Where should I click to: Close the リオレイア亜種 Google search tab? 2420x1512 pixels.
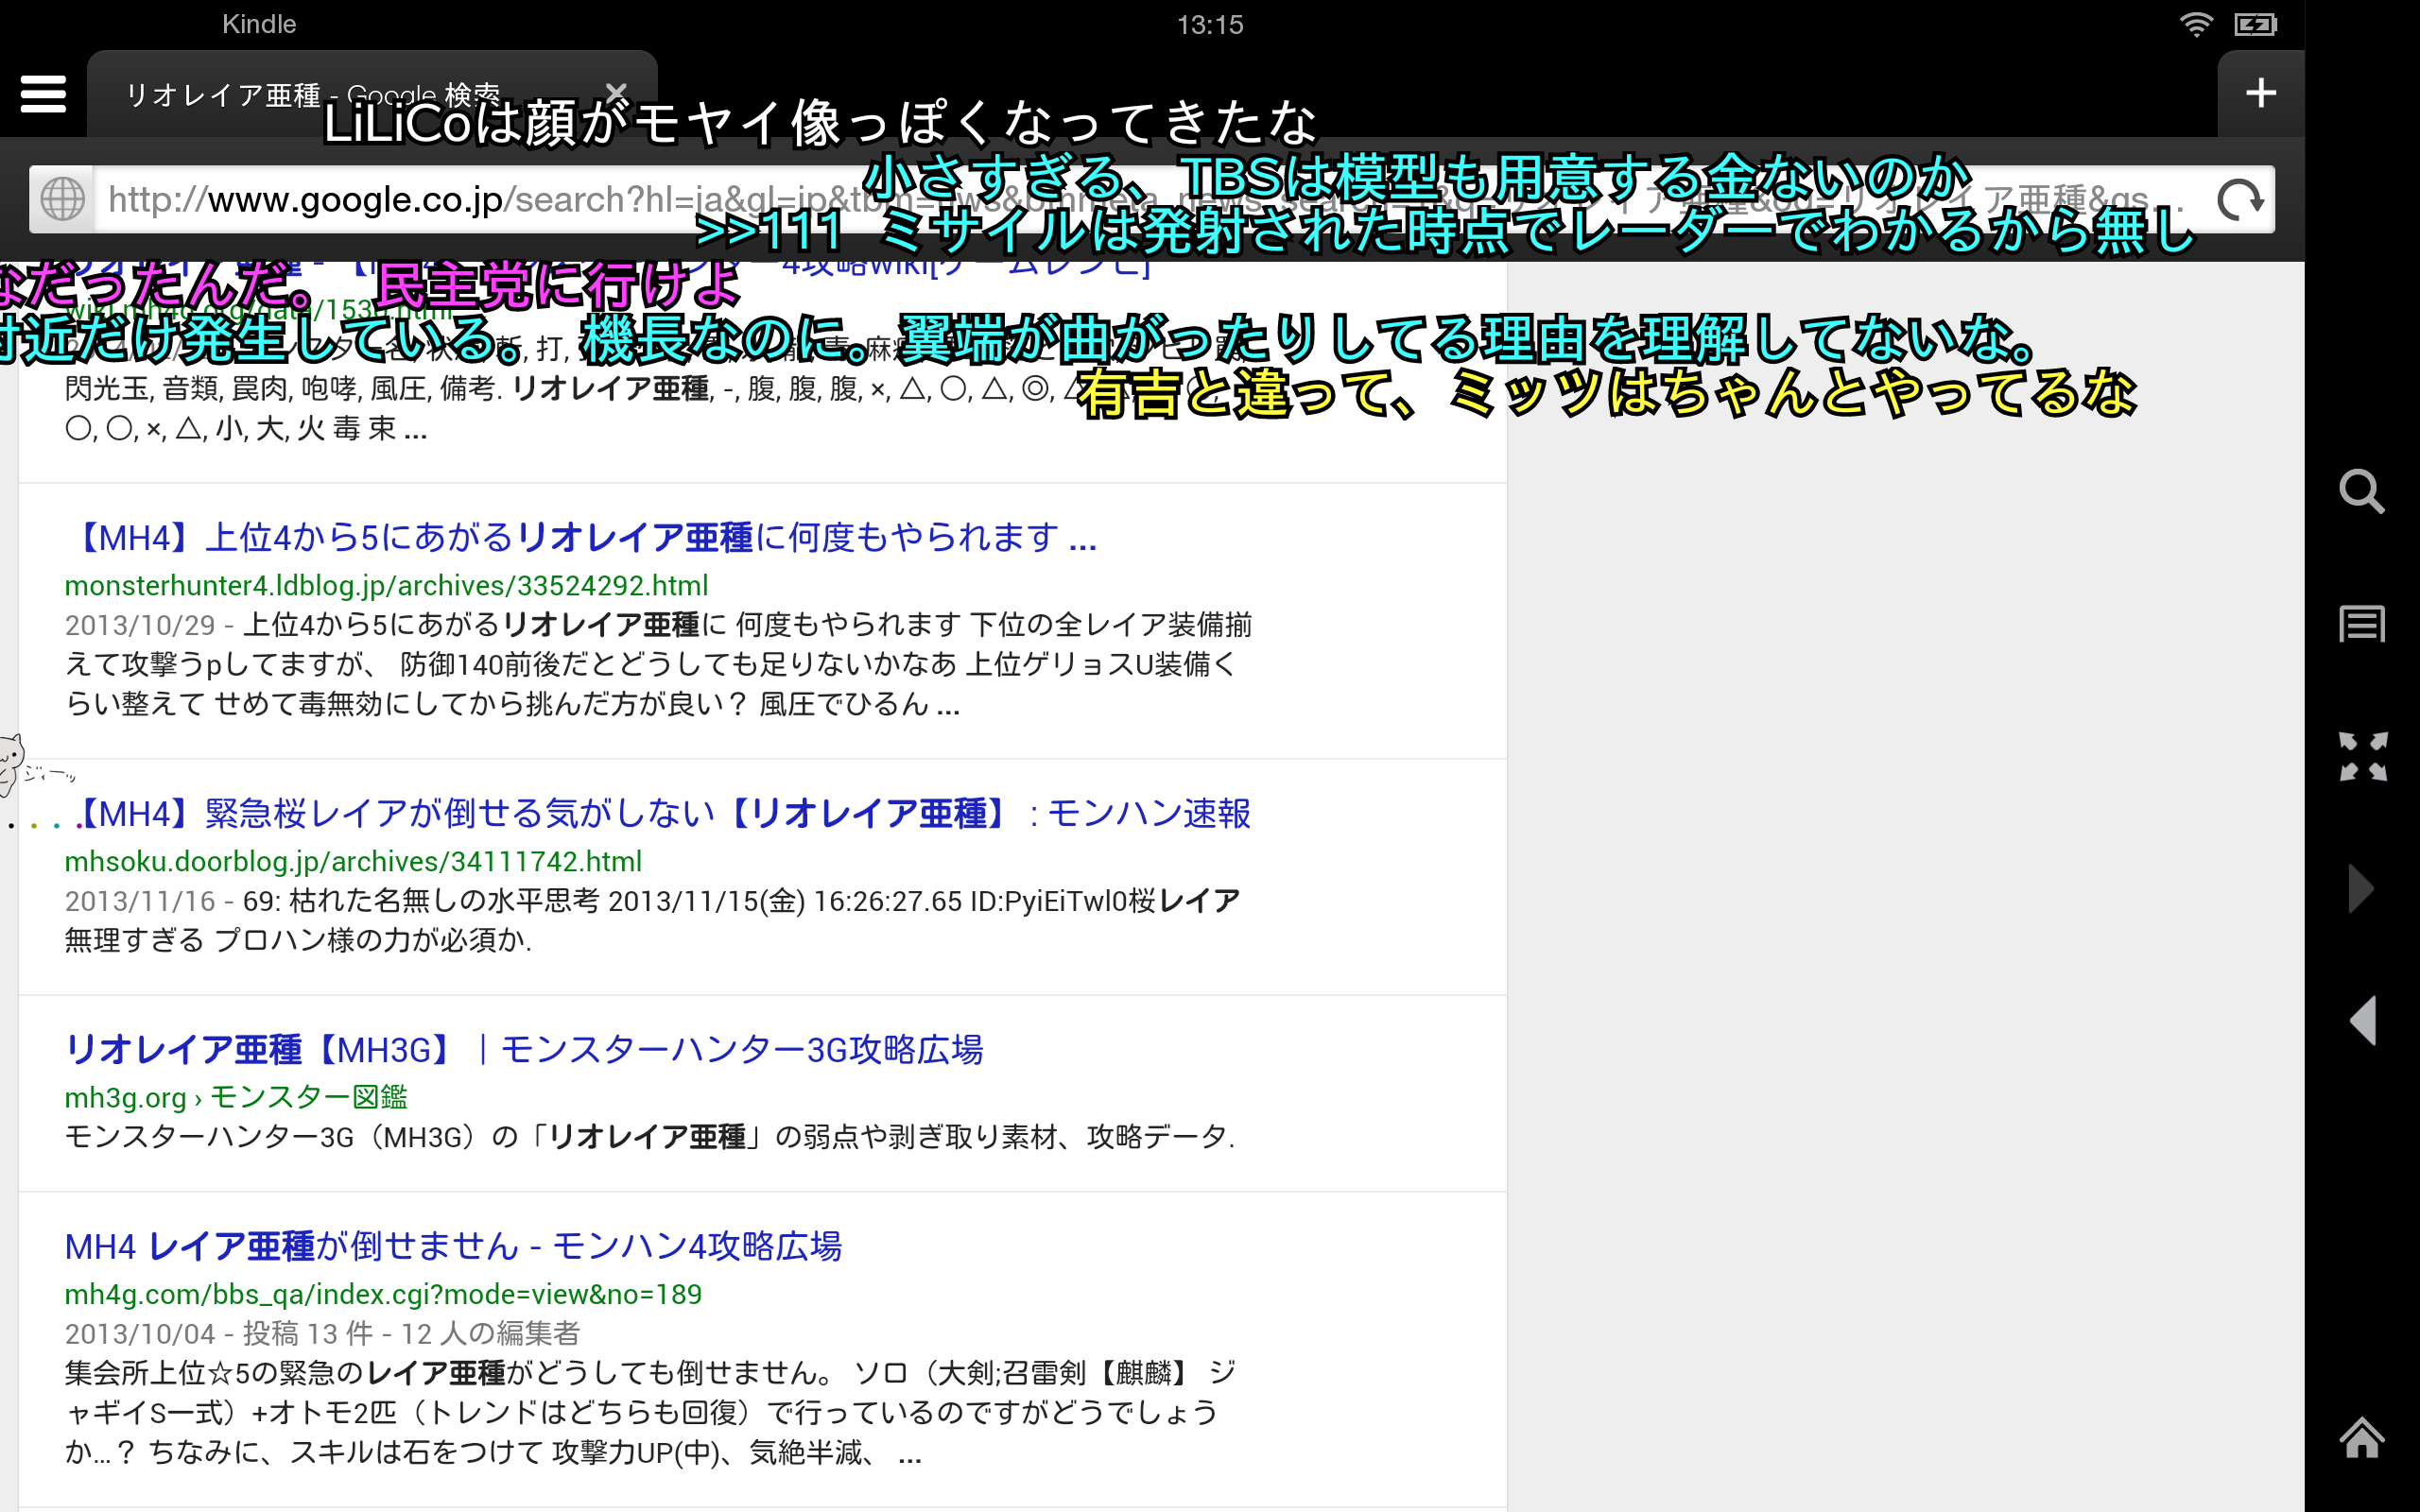click(x=616, y=93)
